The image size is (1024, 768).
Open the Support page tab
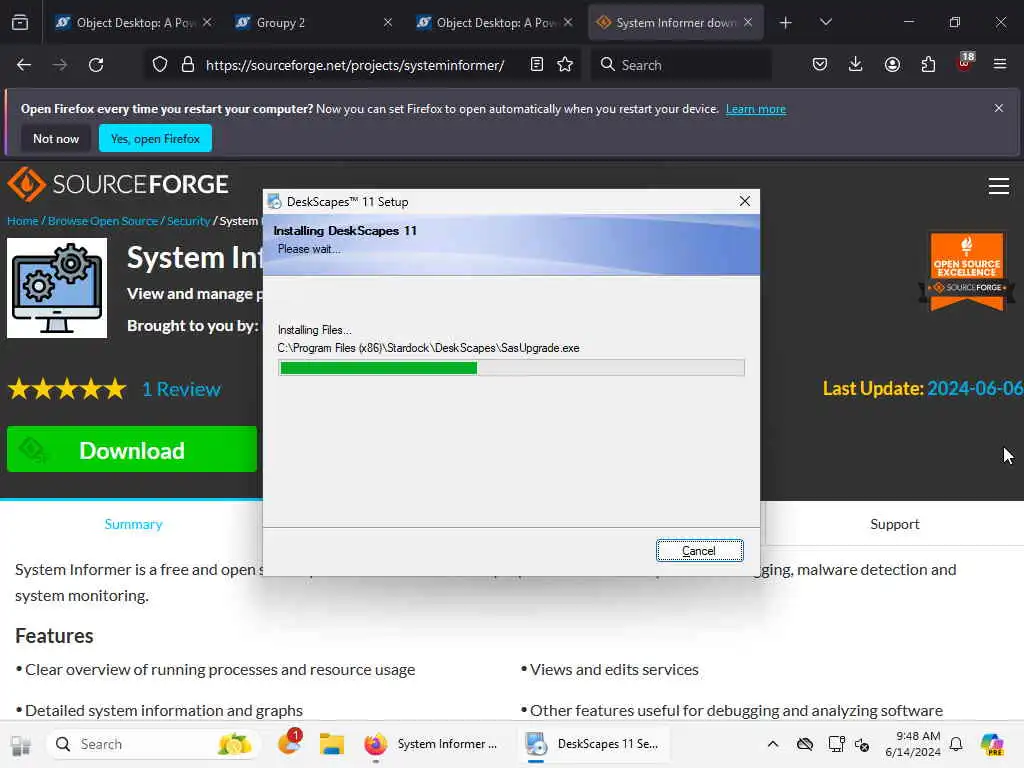click(894, 524)
